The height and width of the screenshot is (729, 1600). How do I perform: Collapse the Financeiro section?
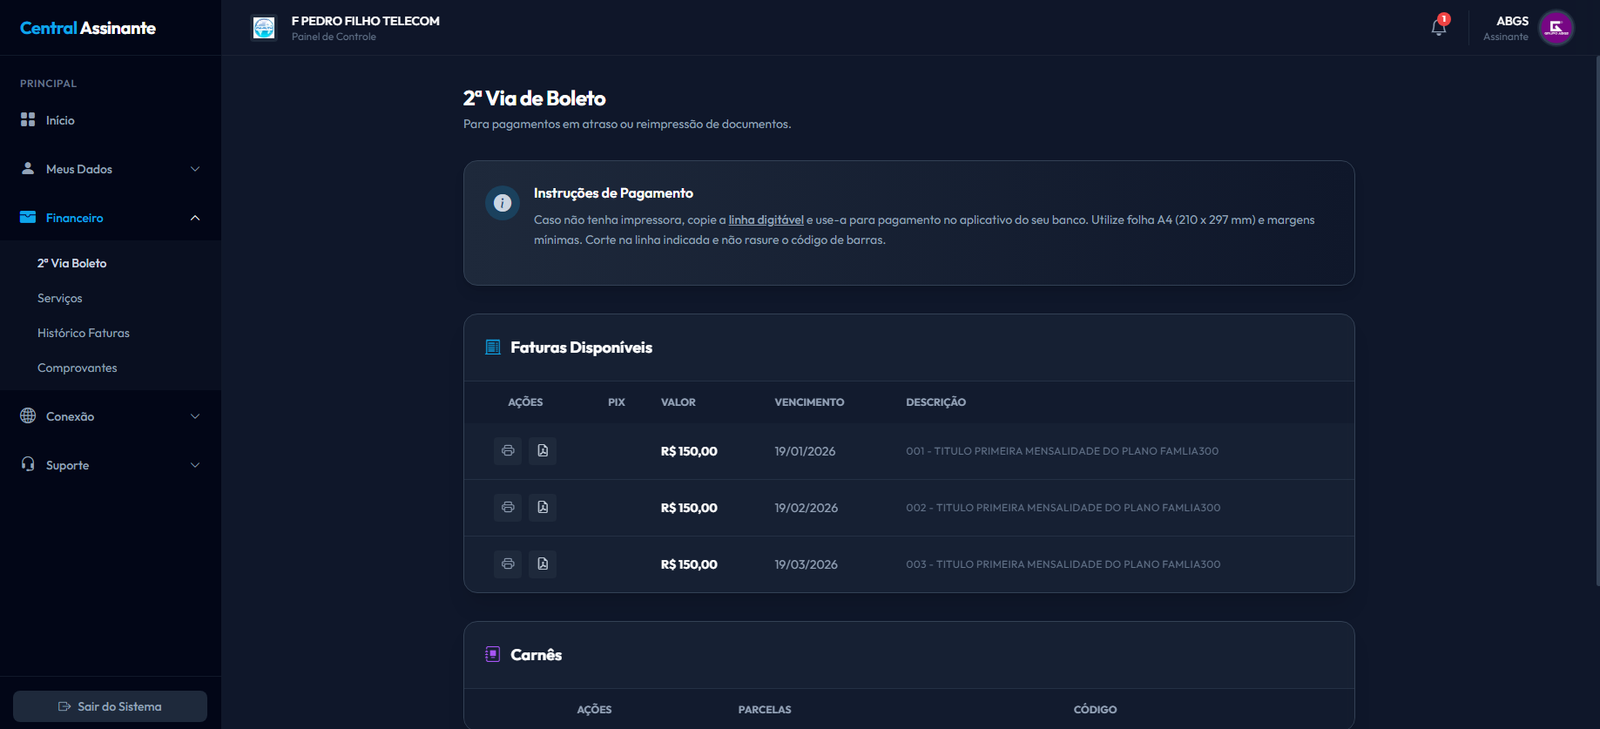(x=110, y=218)
